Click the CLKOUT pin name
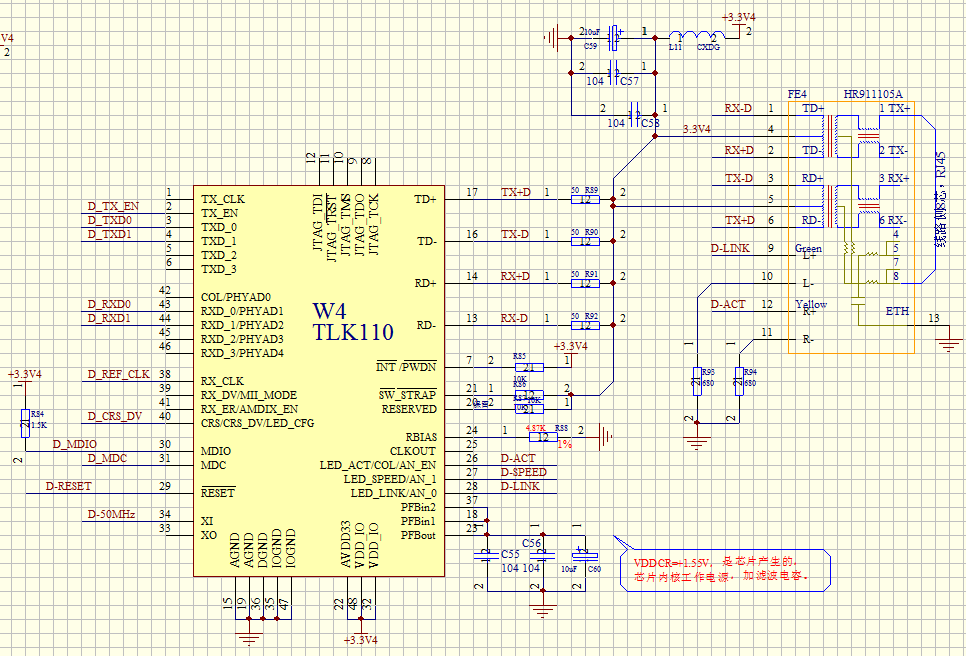The width and height of the screenshot is (966, 656). (413, 452)
